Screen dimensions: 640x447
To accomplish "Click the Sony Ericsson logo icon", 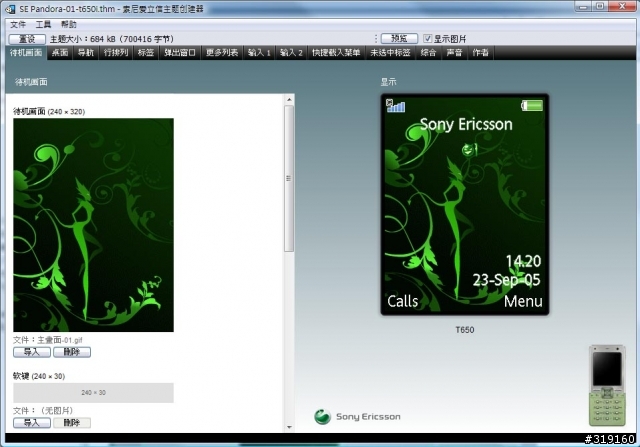I will (x=322, y=416).
